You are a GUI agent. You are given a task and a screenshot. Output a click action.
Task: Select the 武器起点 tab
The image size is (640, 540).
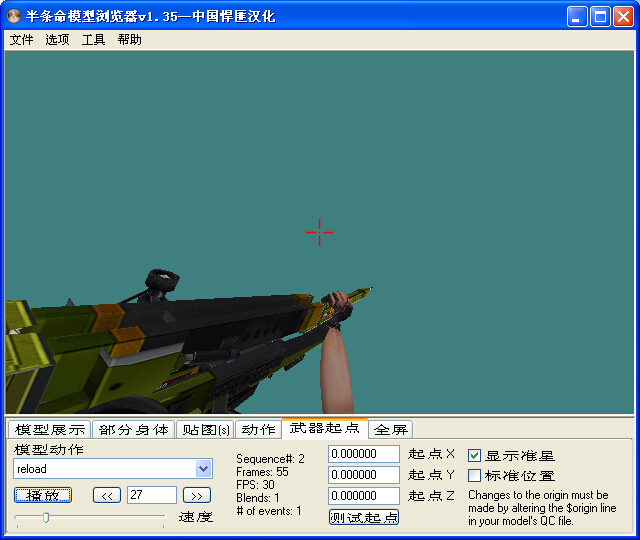[324, 428]
